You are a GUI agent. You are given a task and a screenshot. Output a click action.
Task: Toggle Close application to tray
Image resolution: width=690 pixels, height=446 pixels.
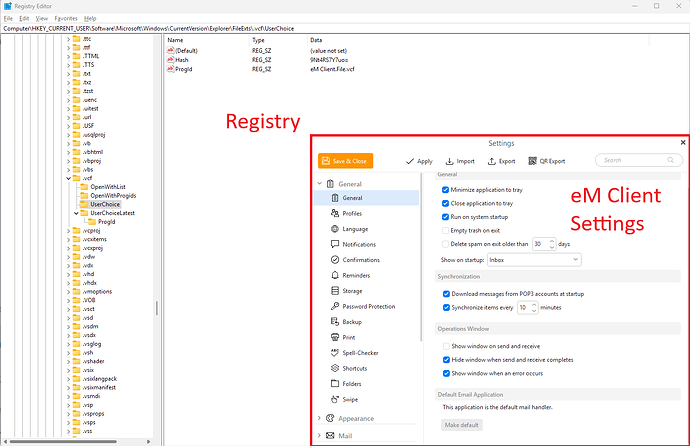click(445, 204)
